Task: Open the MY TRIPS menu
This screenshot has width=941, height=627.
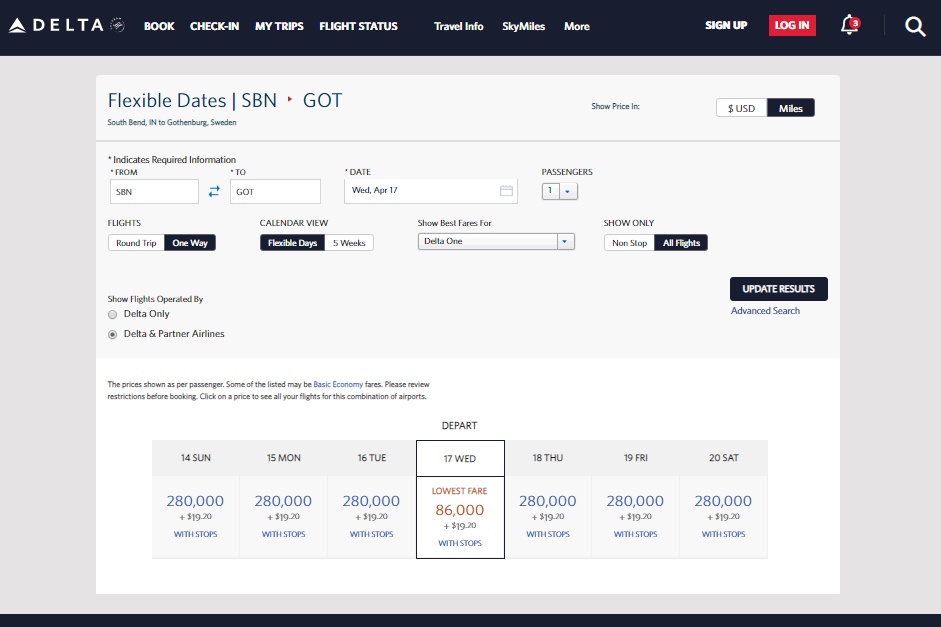Action: [278, 26]
